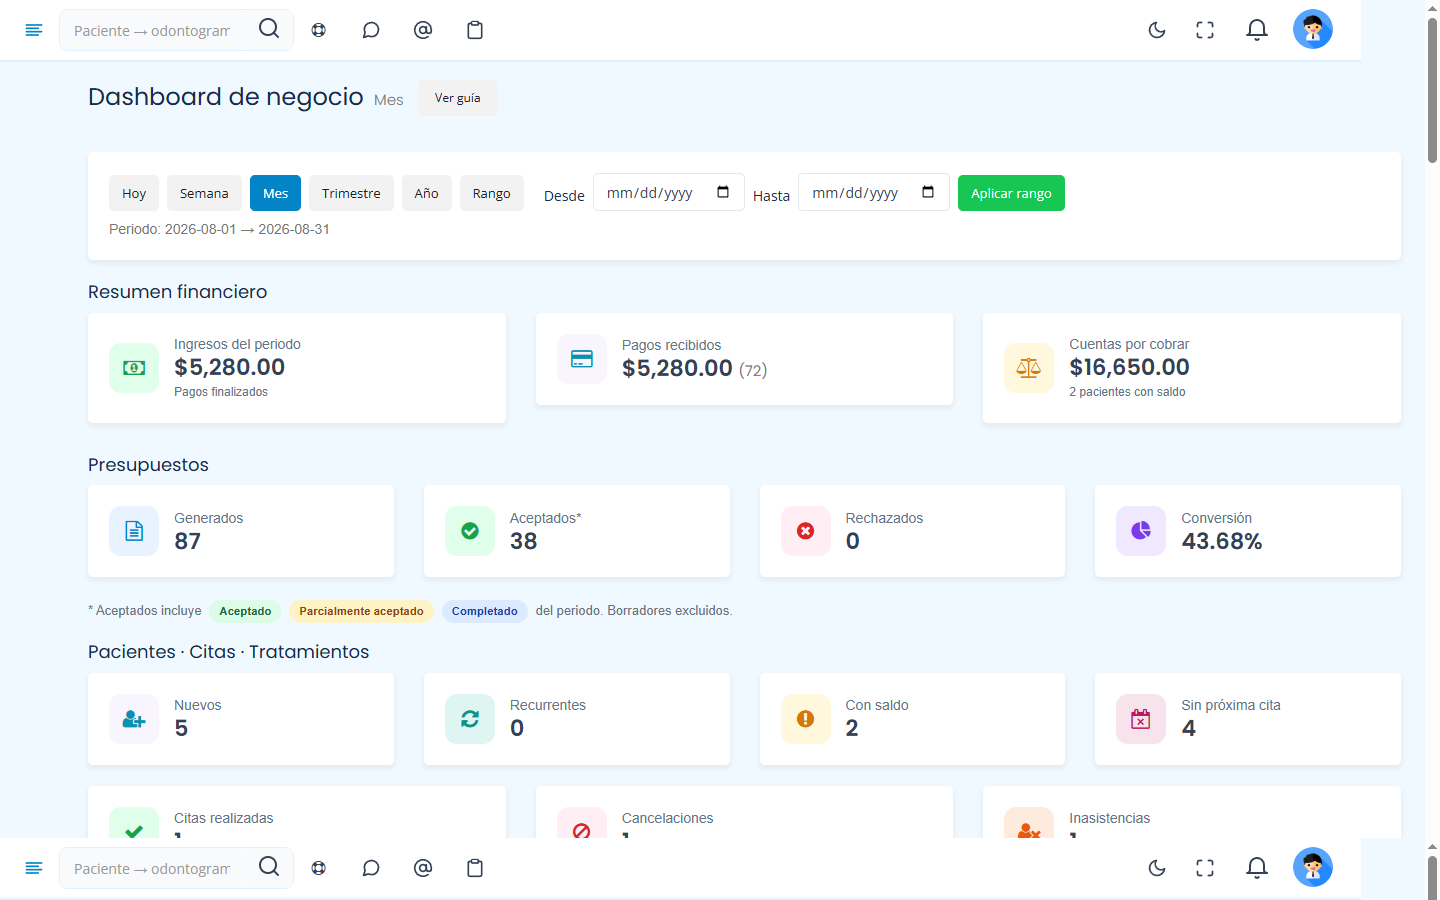Choose the Año period filter
The image size is (1440, 900).
[427, 193]
